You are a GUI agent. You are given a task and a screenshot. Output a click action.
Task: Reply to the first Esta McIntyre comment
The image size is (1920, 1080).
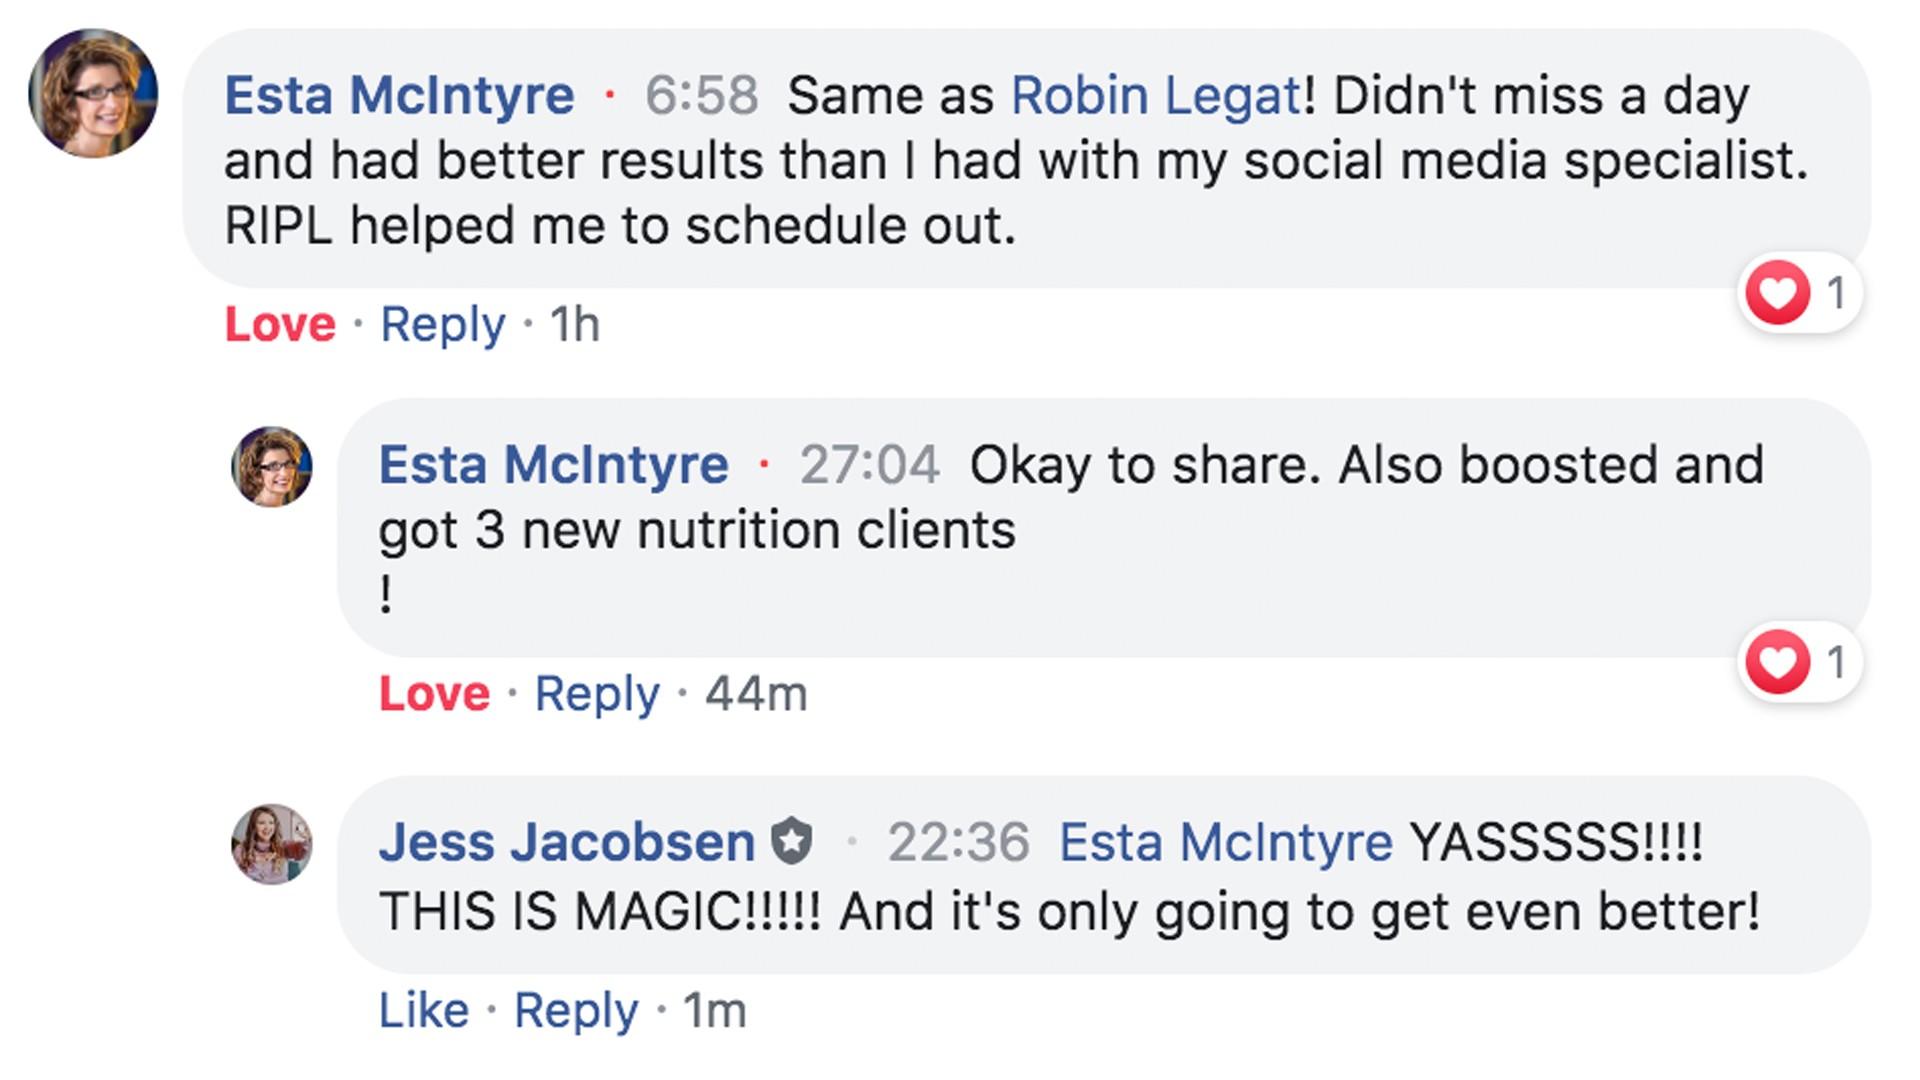(442, 325)
